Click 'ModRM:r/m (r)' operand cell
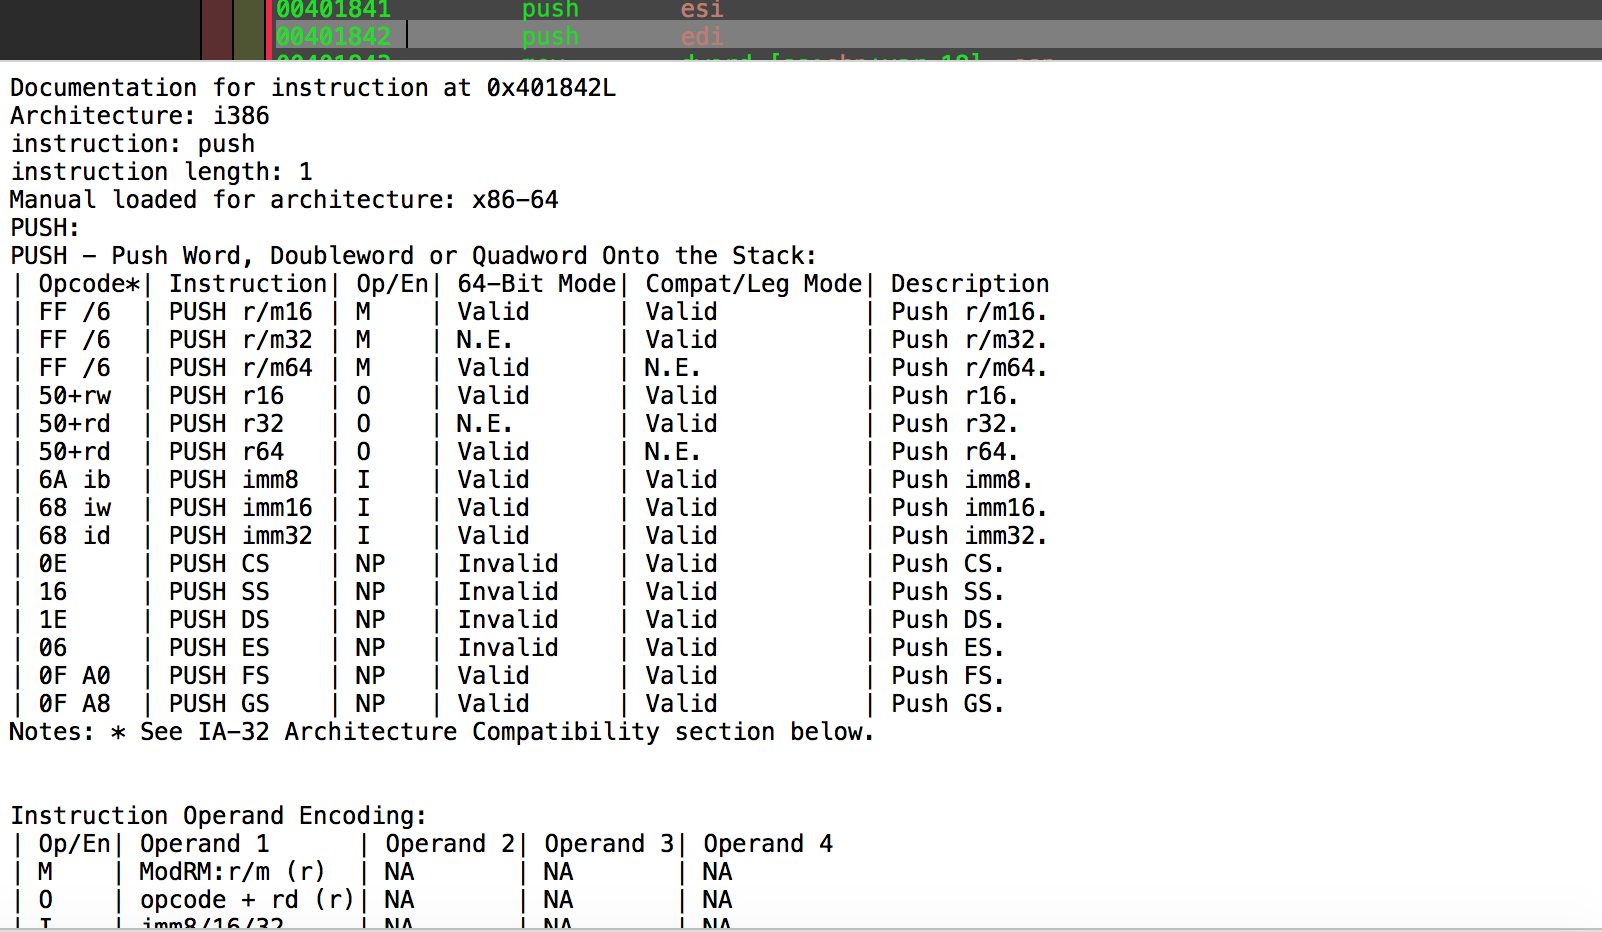Screen dimensions: 1602x932 coord(232,872)
